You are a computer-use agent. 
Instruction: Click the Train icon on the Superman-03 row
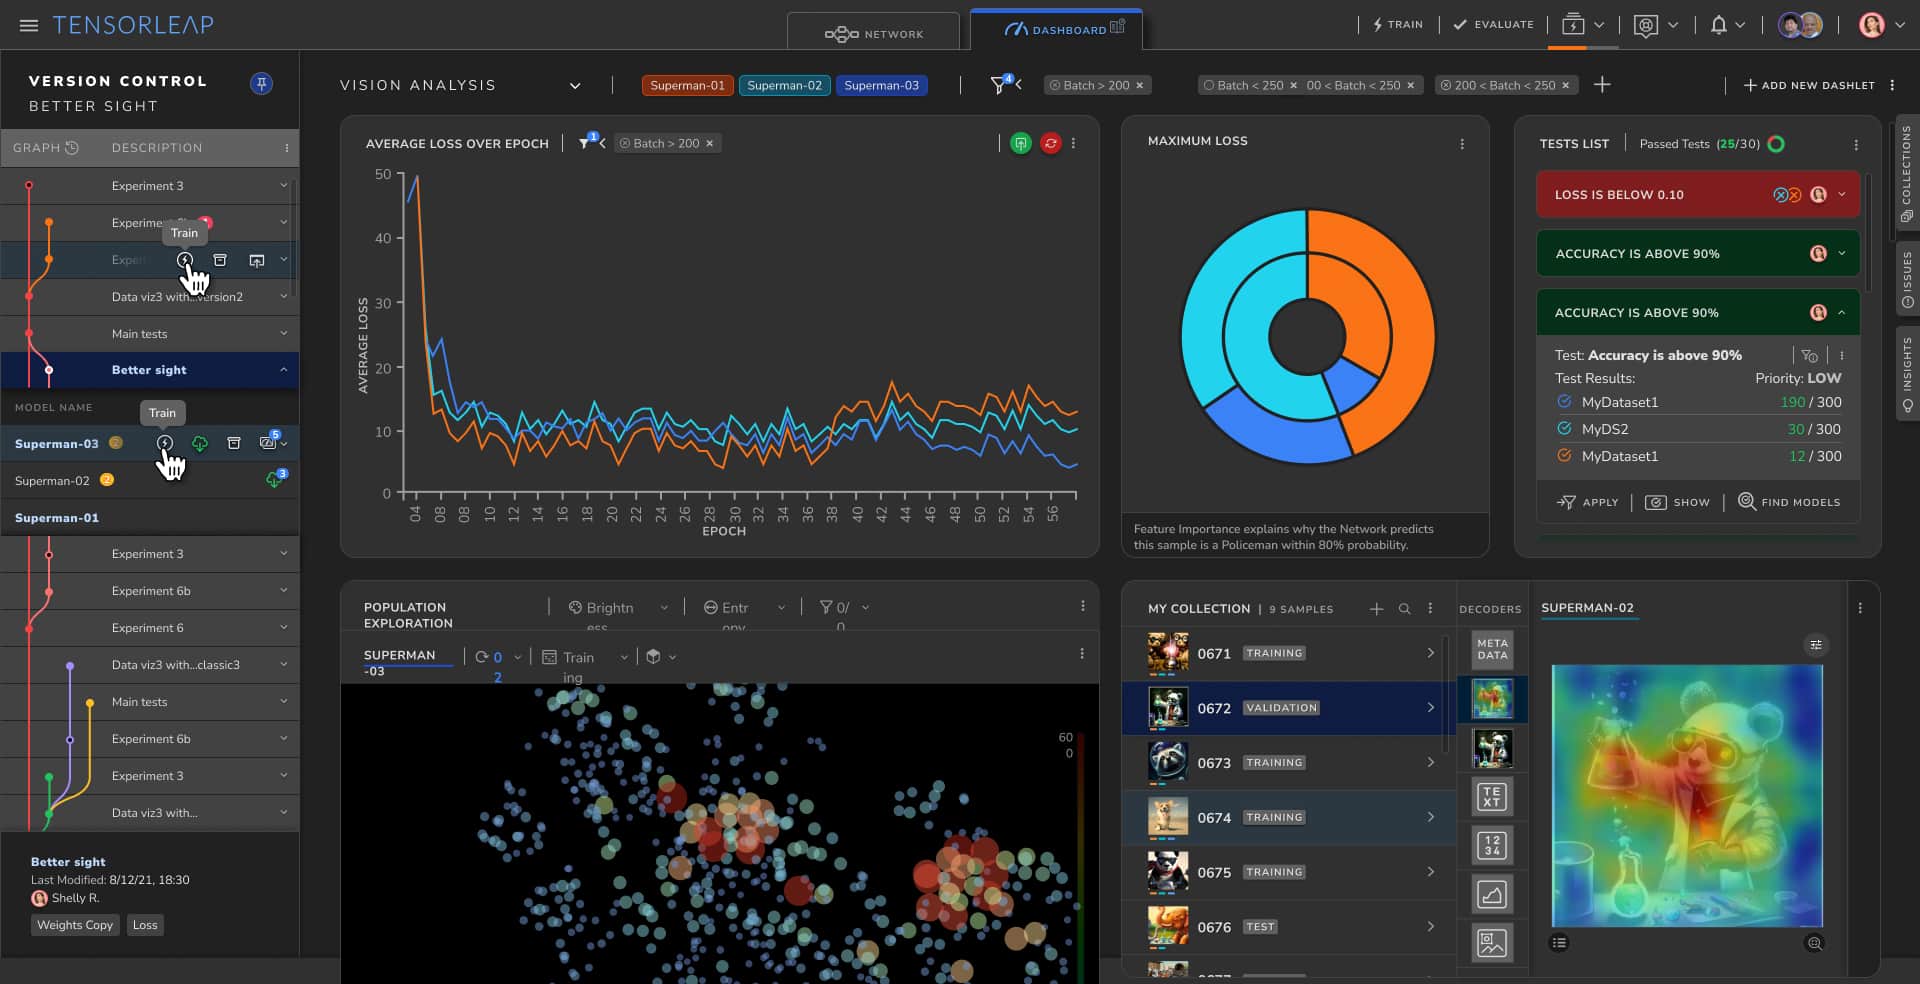[x=165, y=443]
